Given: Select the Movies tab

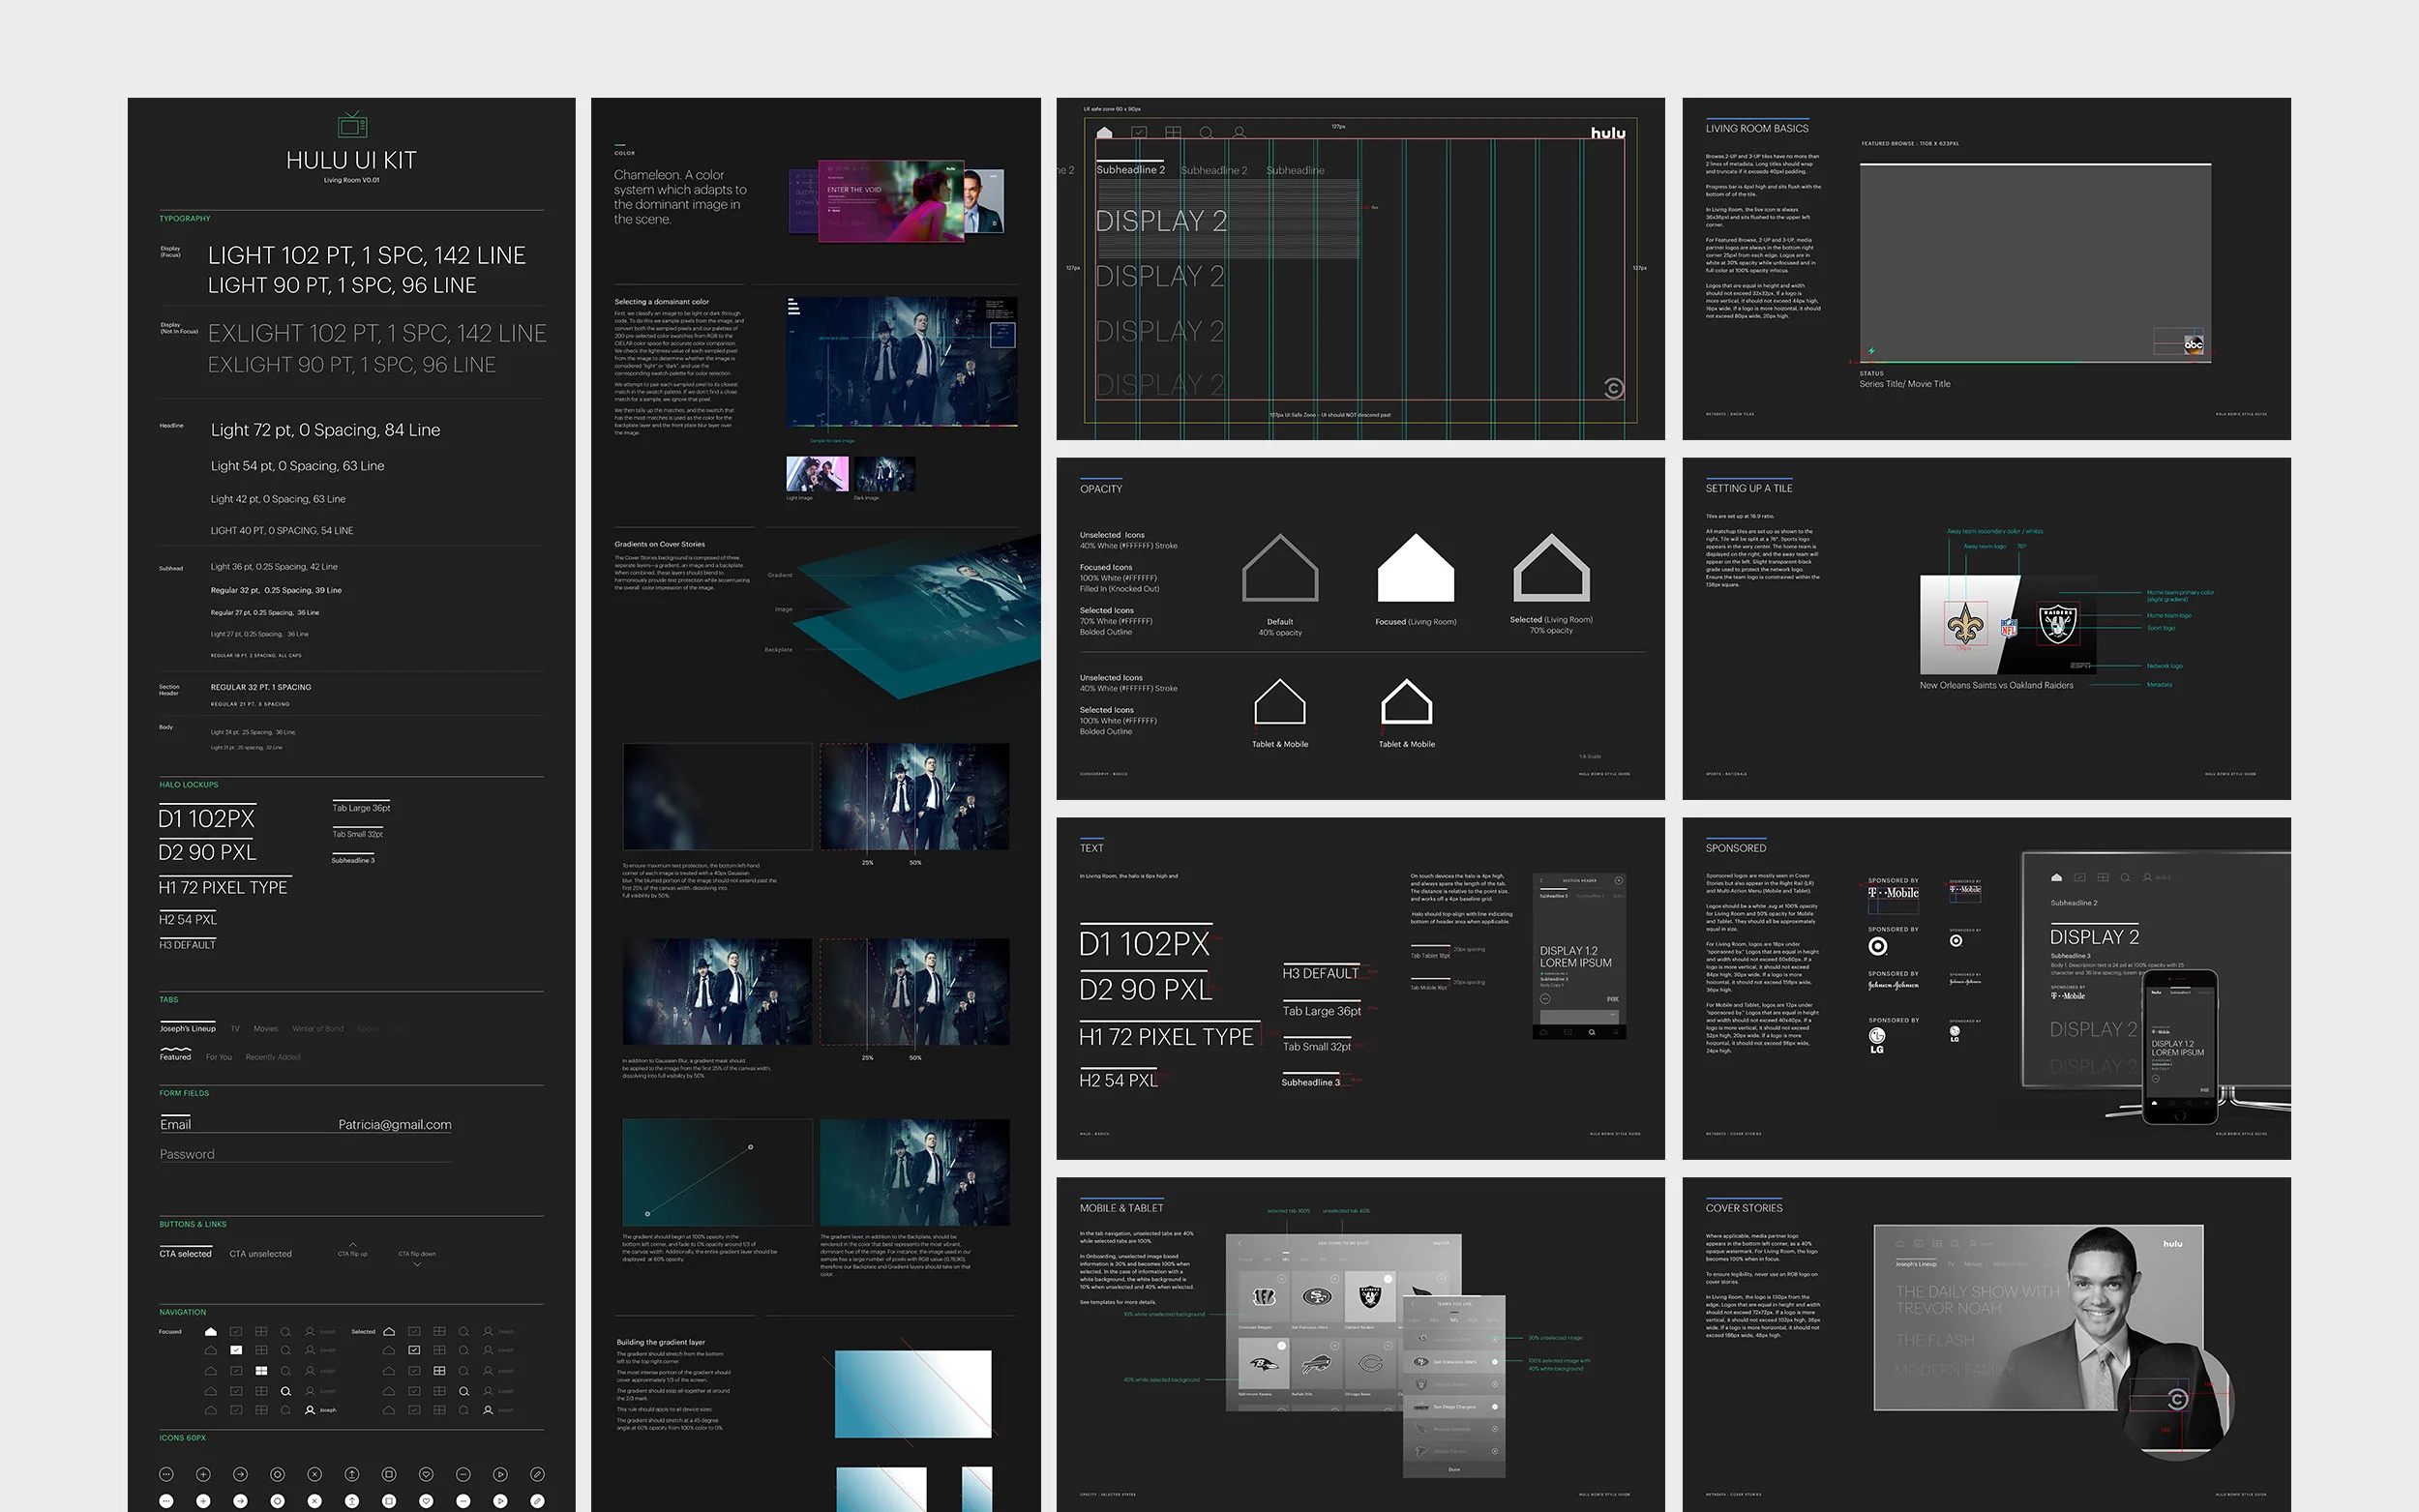Looking at the screenshot, I should tap(266, 1029).
